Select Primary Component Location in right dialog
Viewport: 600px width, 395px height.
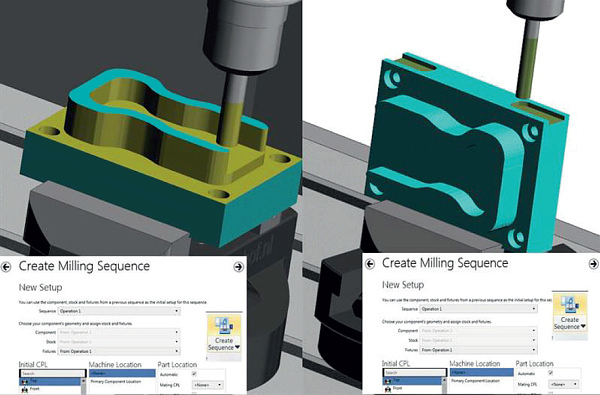pos(475,381)
